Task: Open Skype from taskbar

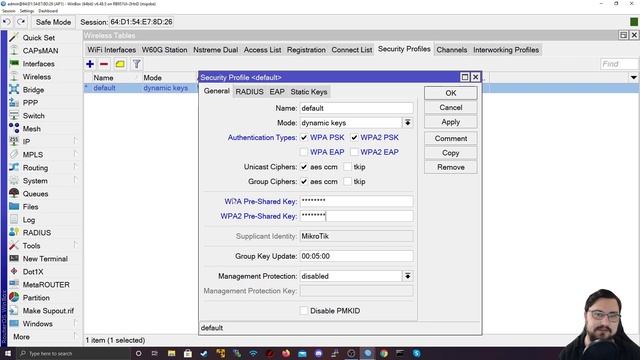Action: (x=416, y=353)
